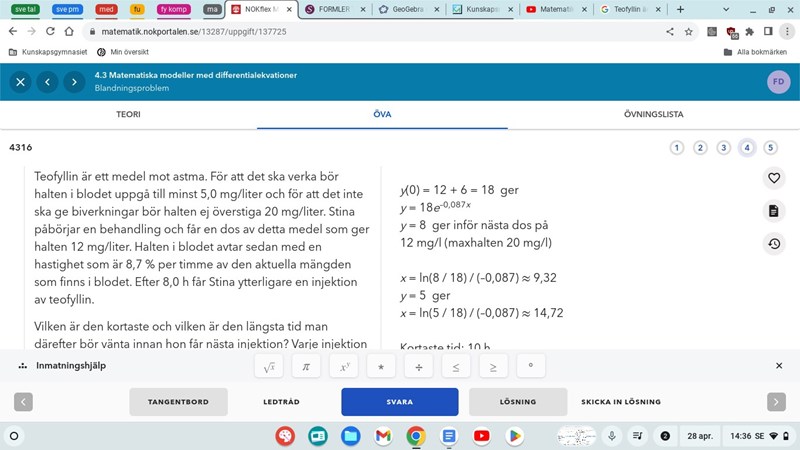The image size is (800, 450).
Task: Go to exercise step 5
Action: pos(770,148)
